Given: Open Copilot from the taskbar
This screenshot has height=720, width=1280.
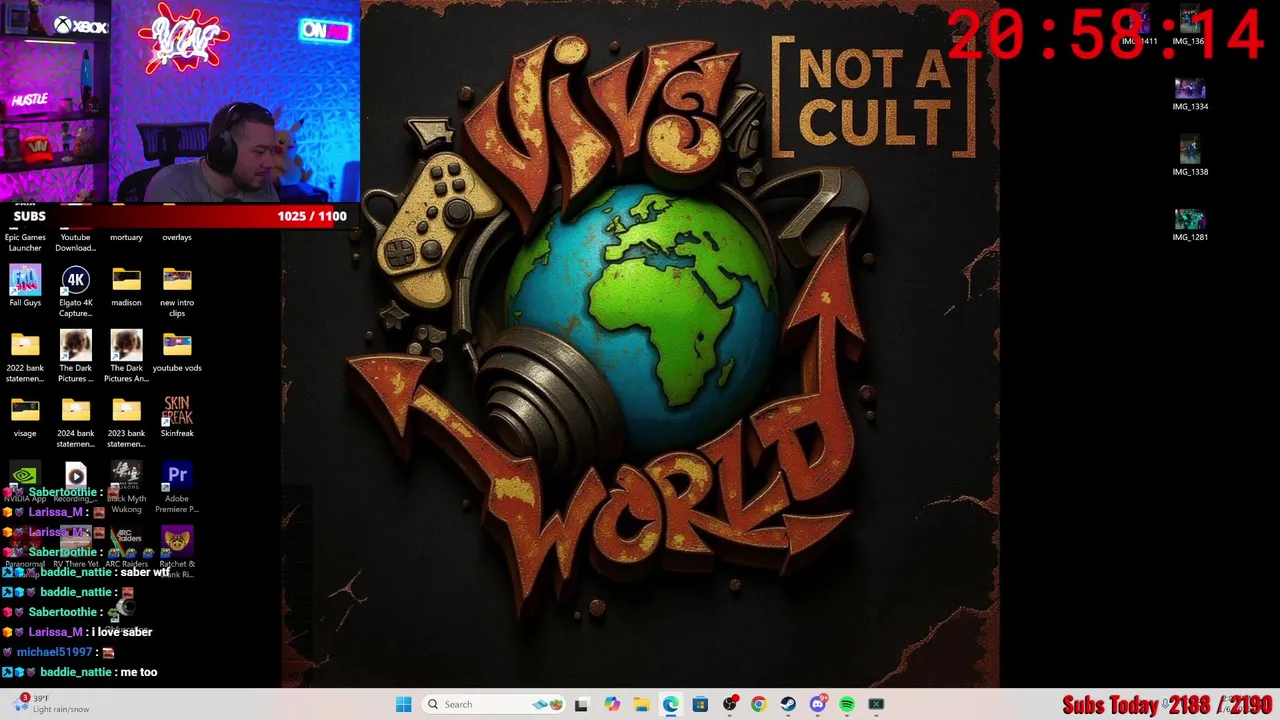Looking at the screenshot, I should pyautogui.click(x=612, y=705).
